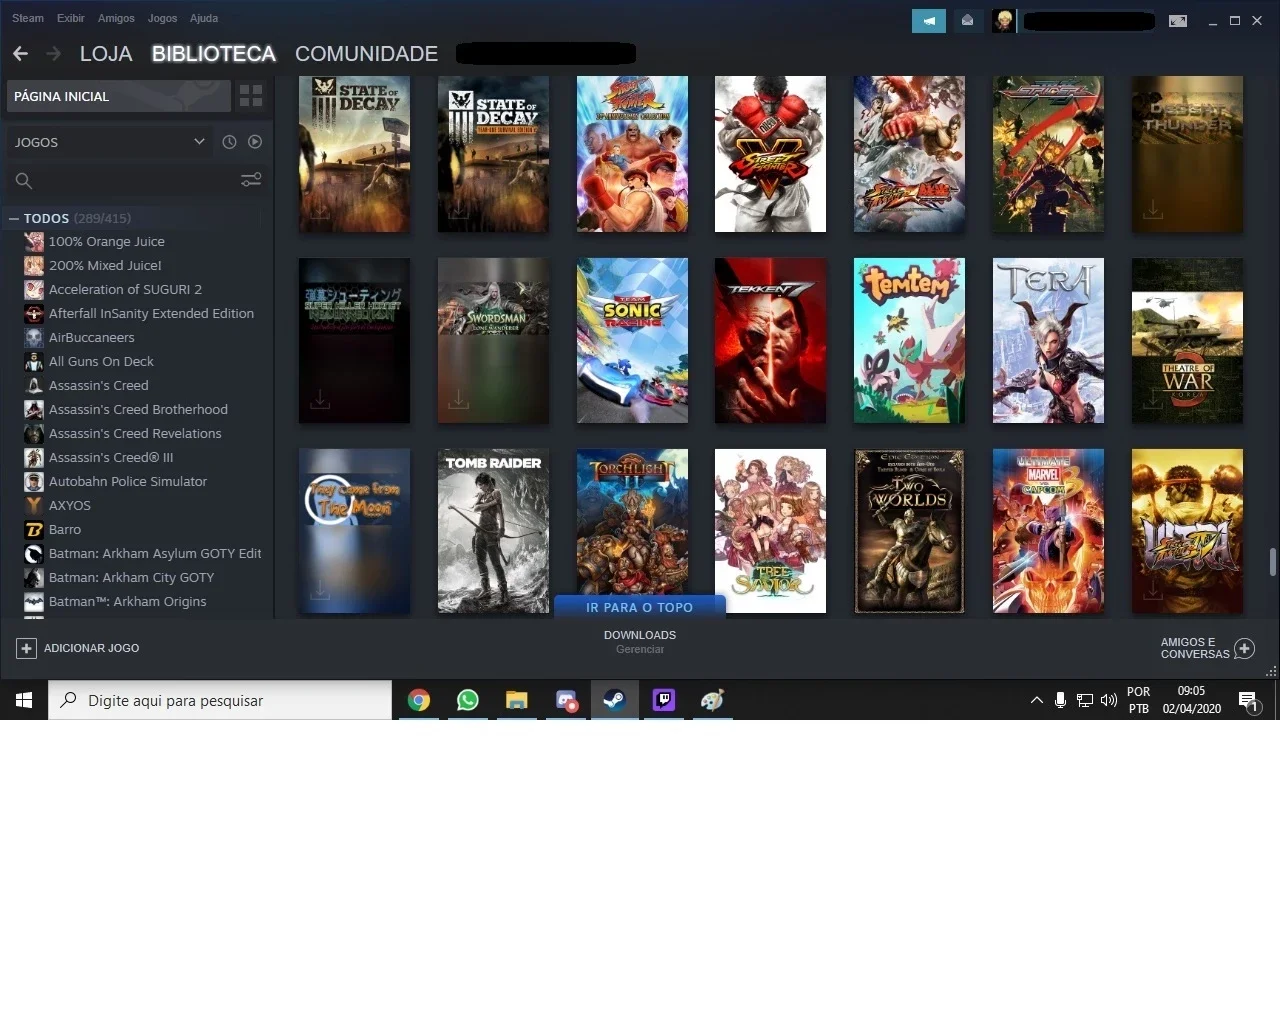
Task: Go to the LOJA tab
Action: pyautogui.click(x=106, y=54)
